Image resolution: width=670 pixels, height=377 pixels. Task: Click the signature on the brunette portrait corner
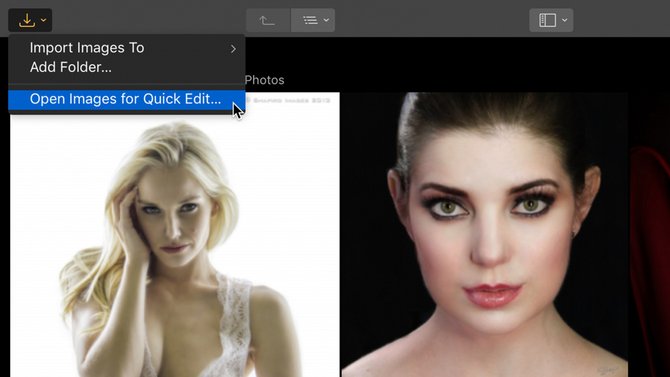[x=607, y=369]
